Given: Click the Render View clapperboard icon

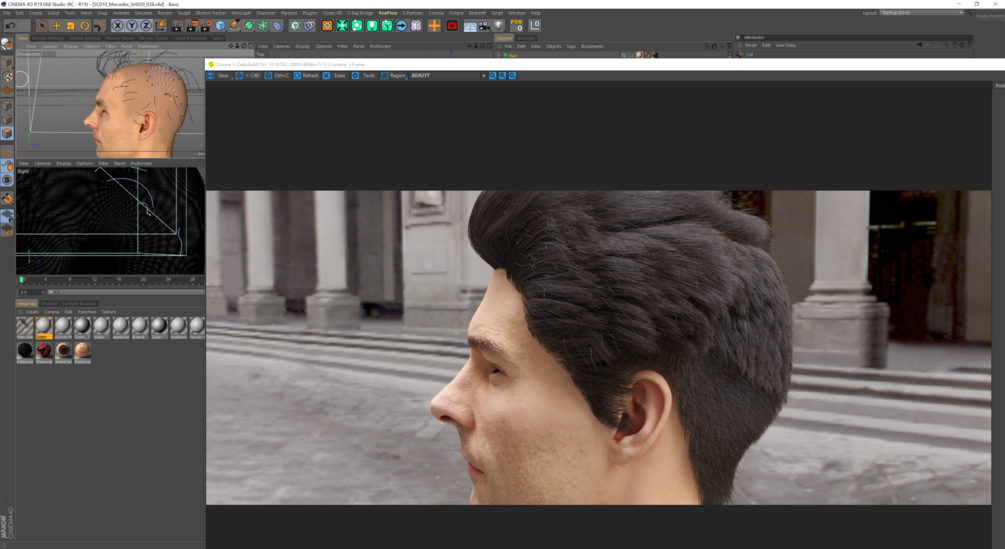Looking at the screenshot, I should tap(177, 26).
